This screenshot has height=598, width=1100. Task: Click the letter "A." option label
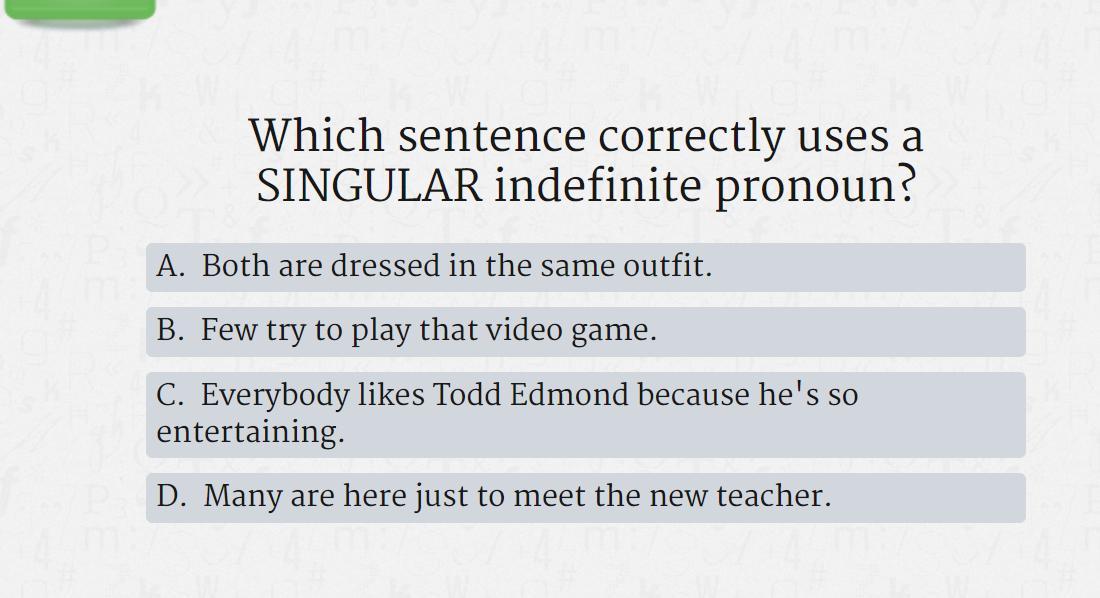[171, 266]
